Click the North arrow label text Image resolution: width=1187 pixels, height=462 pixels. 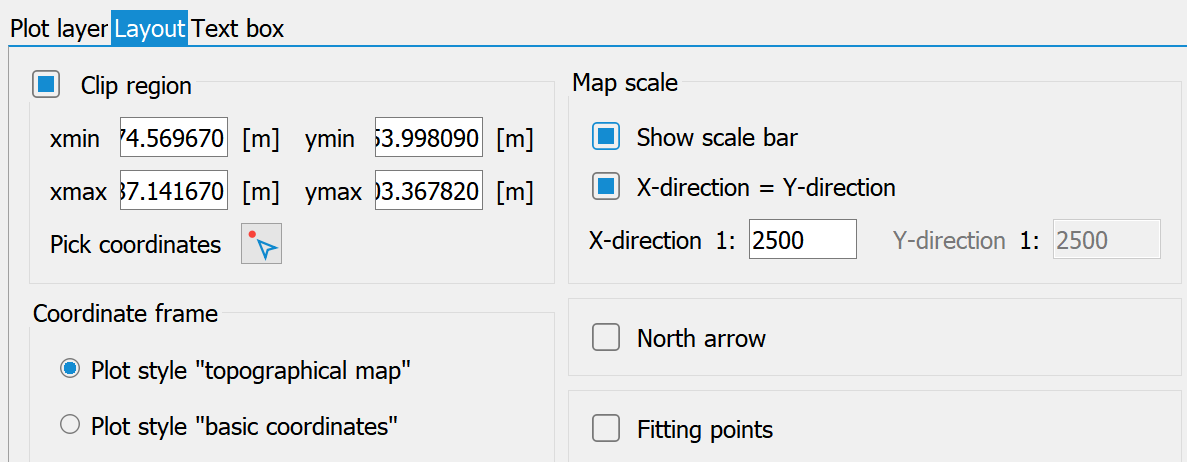(701, 339)
